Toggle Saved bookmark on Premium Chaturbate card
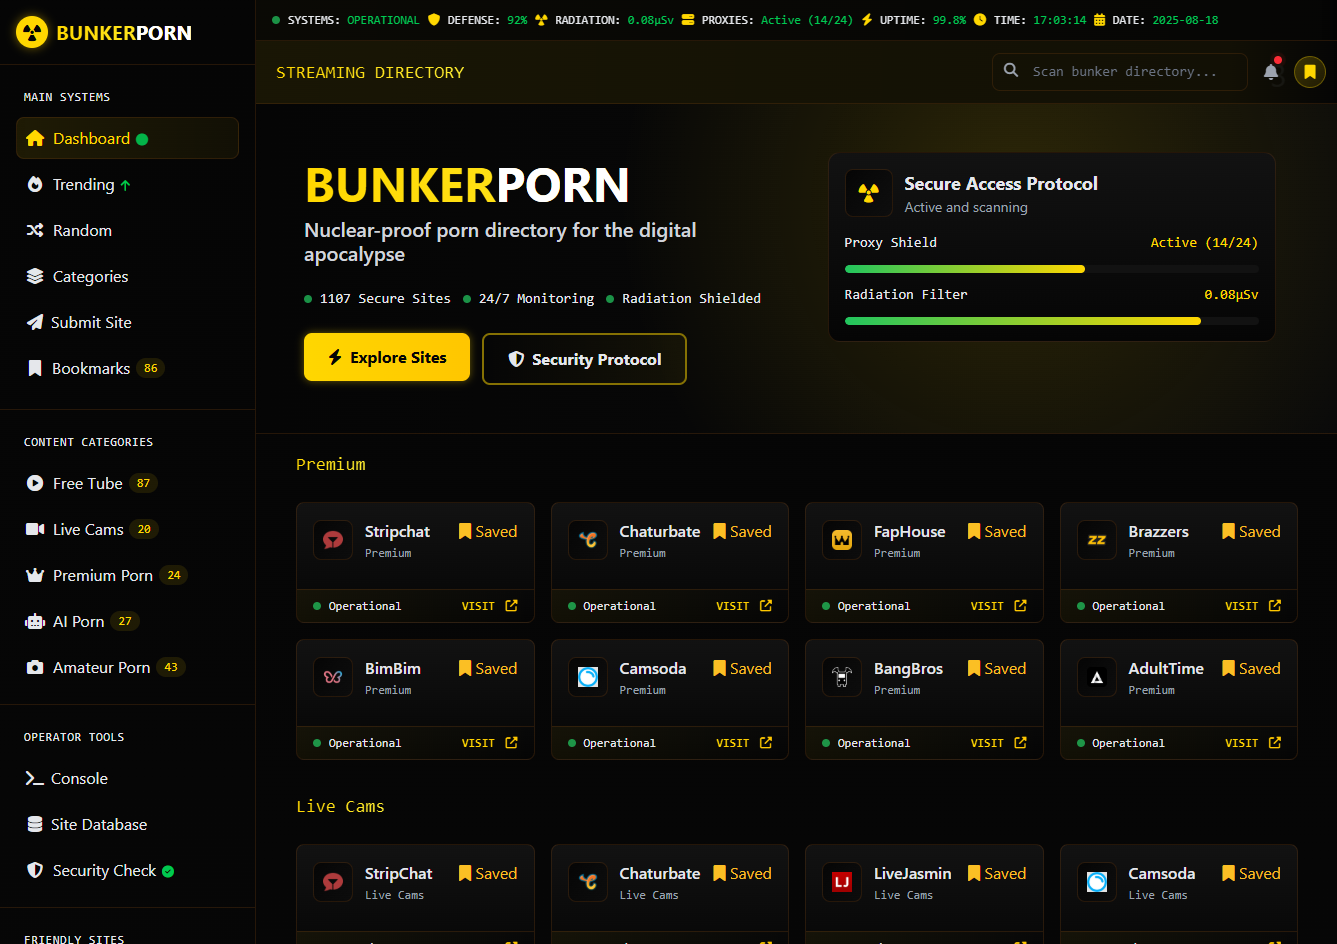 [742, 532]
